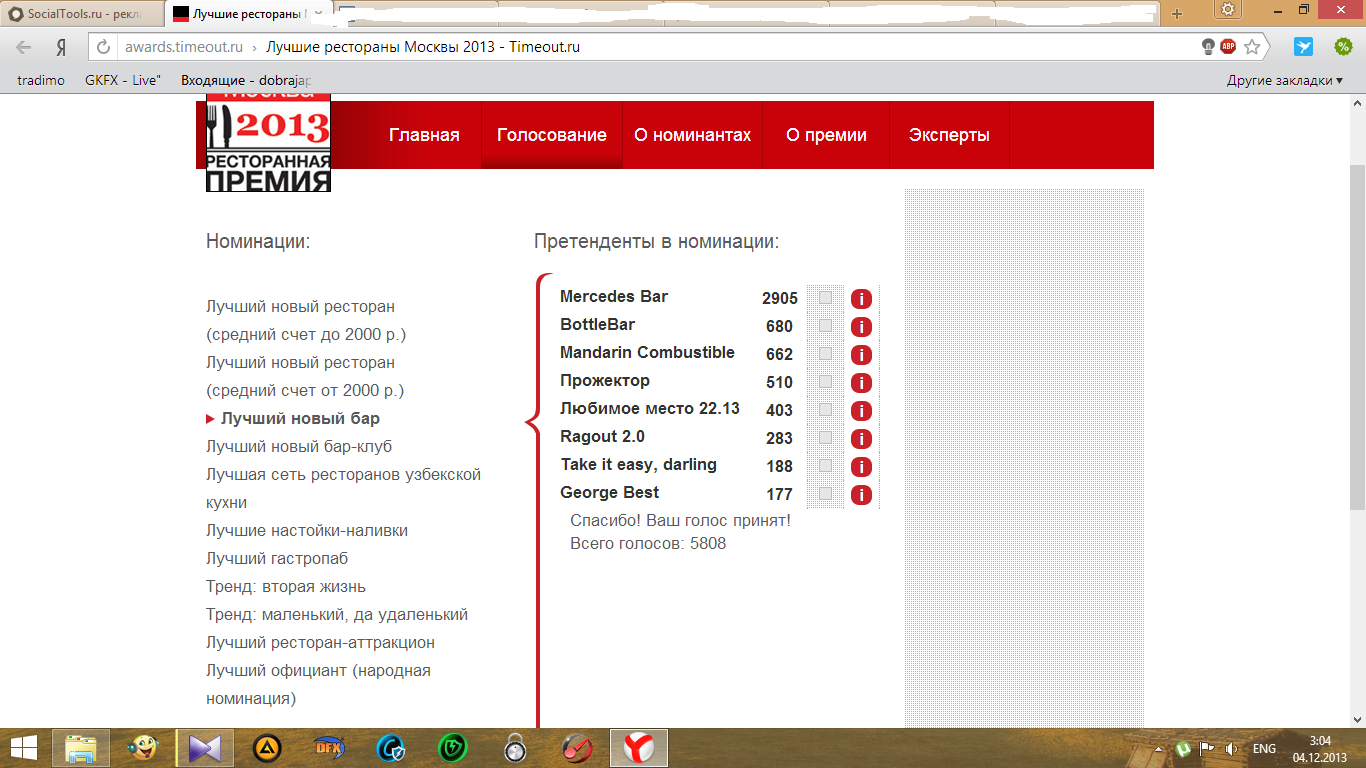Show info for Take it easy, darling
The height and width of the screenshot is (768, 1366).
[x=861, y=467]
